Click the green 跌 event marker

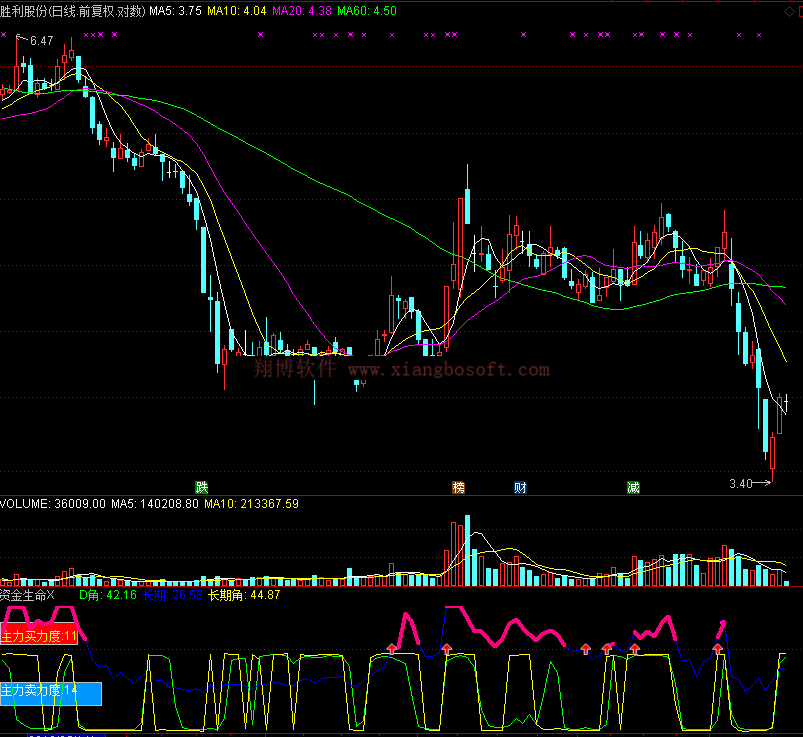[x=202, y=488]
